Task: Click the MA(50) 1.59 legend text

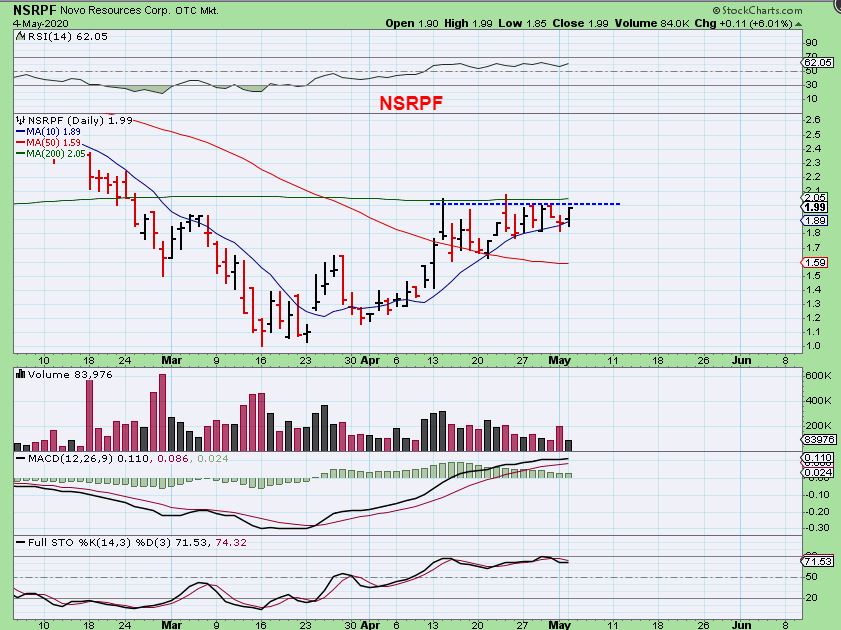Action: tap(53, 143)
